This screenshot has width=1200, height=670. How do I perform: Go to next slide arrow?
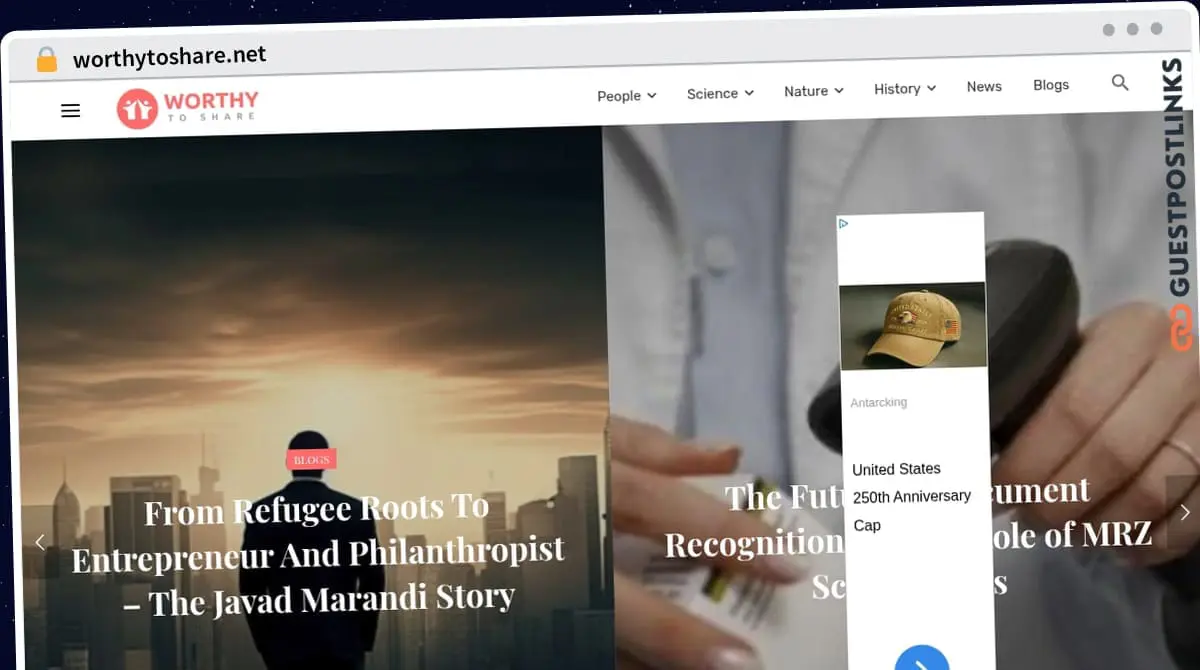coord(1184,512)
